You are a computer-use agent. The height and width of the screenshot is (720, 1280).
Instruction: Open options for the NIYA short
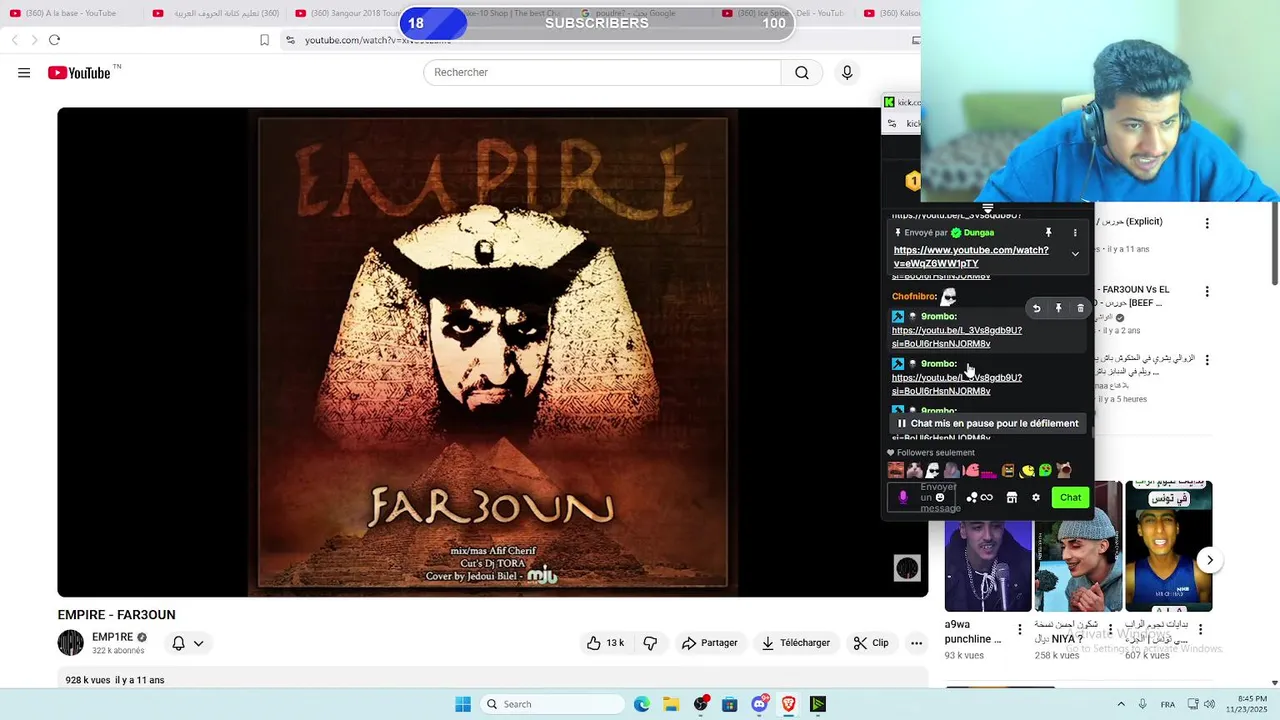coord(1109,629)
